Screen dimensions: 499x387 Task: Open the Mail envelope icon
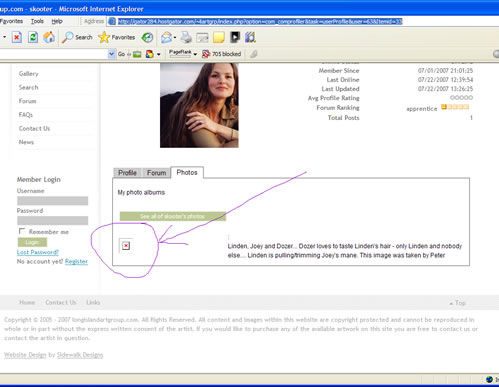tap(166, 37)
